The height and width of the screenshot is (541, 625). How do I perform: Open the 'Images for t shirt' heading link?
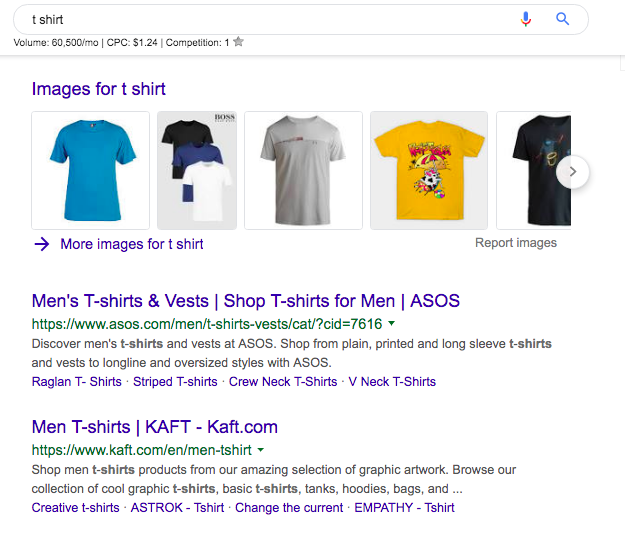(x=98, y=89)
